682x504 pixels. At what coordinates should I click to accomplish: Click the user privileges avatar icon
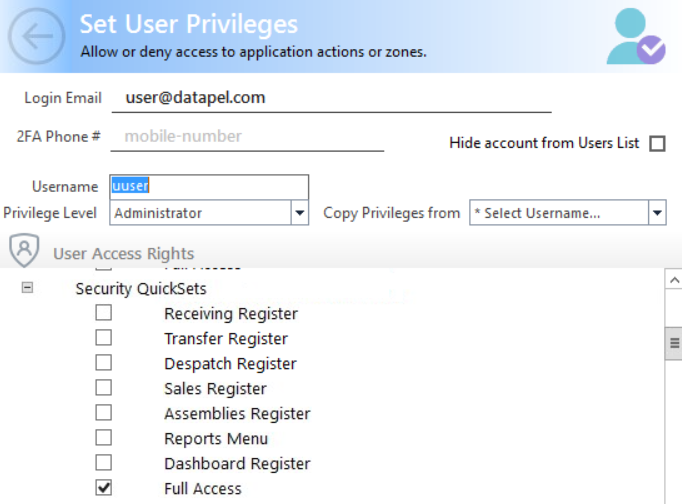click(636, 36)
